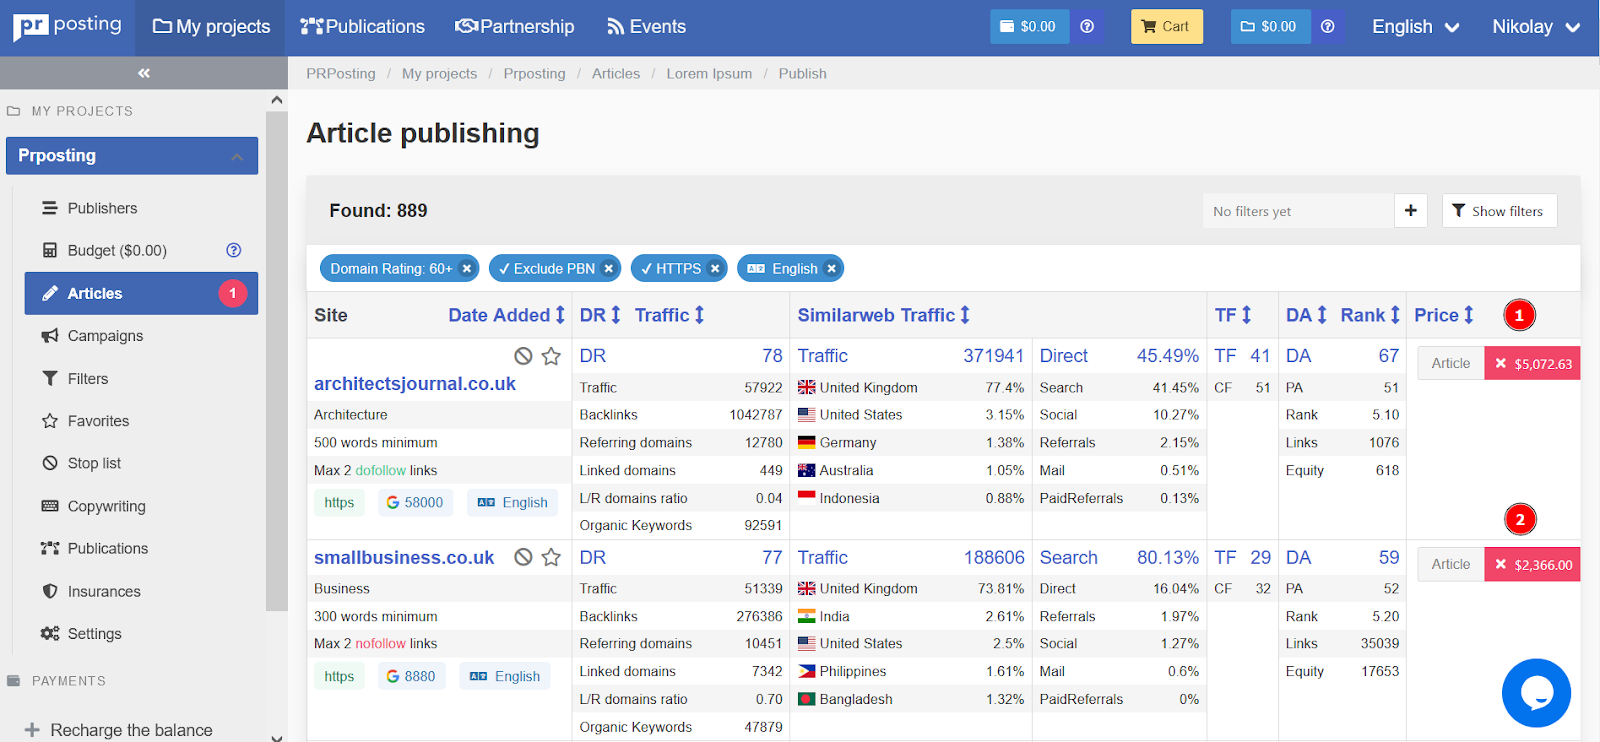This screenshot has width=1600, height=742.
Task: Open smallbusiness.co.uk site link
Action: point(404,558)
